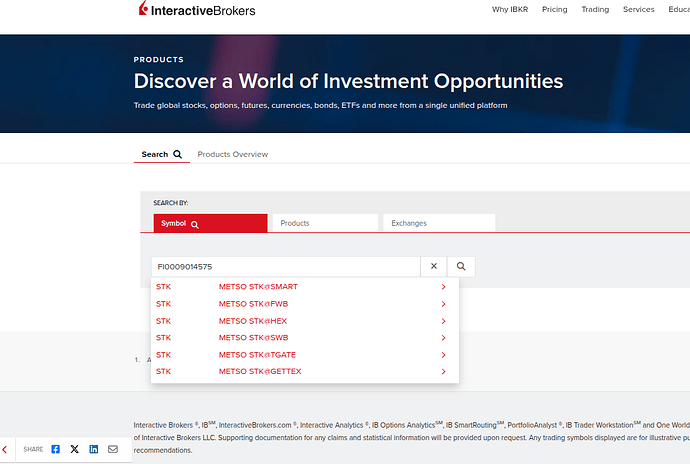Select the Exchanges search-by tab
Viewport: 690px width, 464px height.
coord(439,223)
